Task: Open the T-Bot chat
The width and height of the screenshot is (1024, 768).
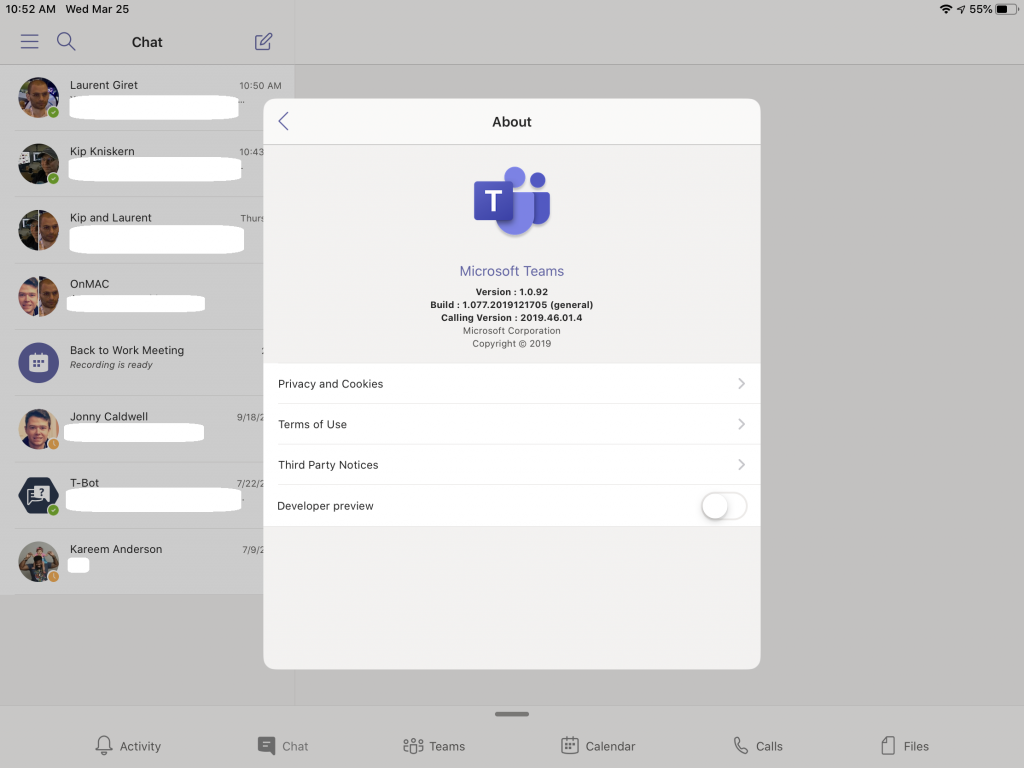Action: [x=132, y=495]
